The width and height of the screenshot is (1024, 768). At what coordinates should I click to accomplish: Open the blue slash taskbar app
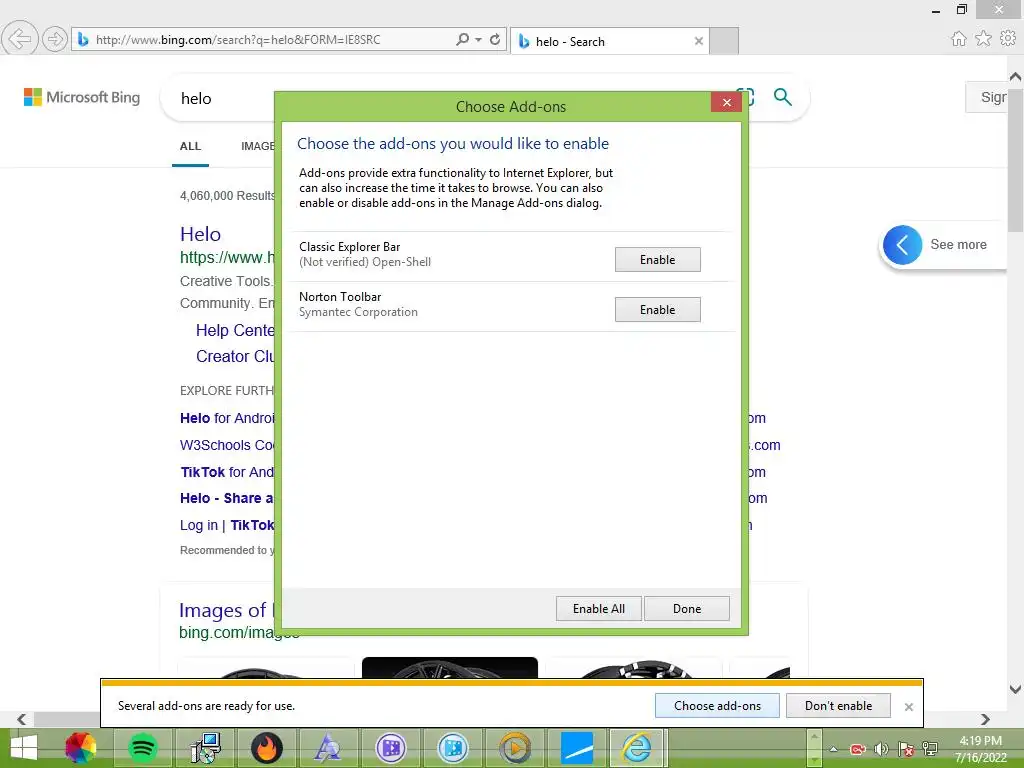(x=577, y=748)
